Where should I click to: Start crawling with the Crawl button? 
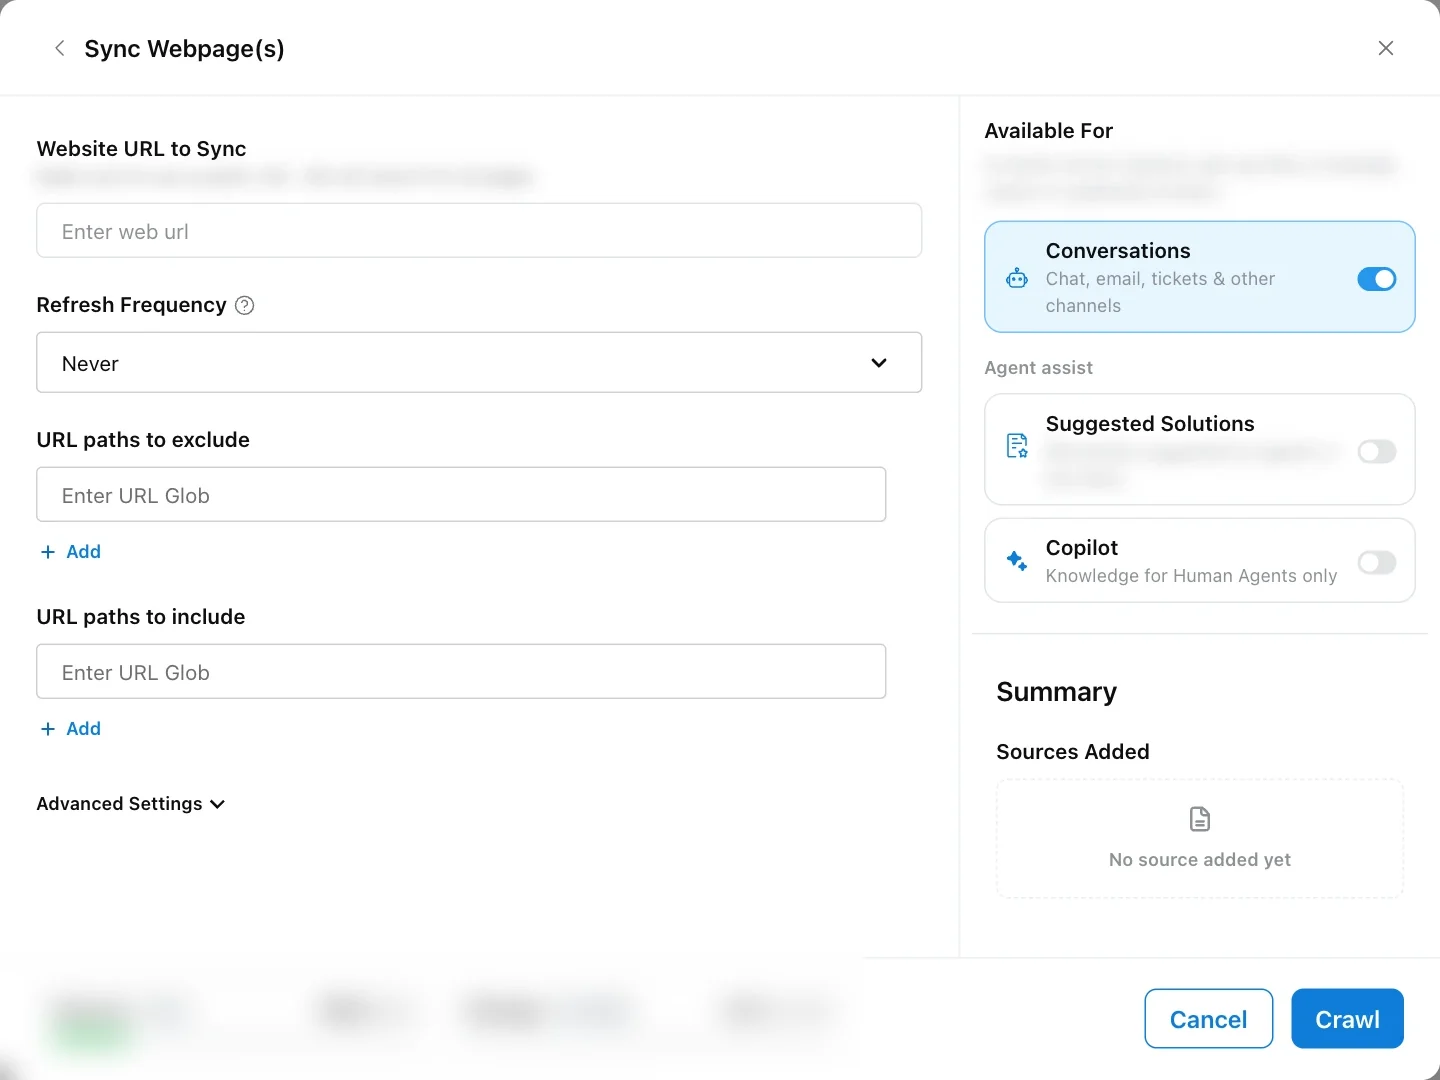pos(1348,1019)
